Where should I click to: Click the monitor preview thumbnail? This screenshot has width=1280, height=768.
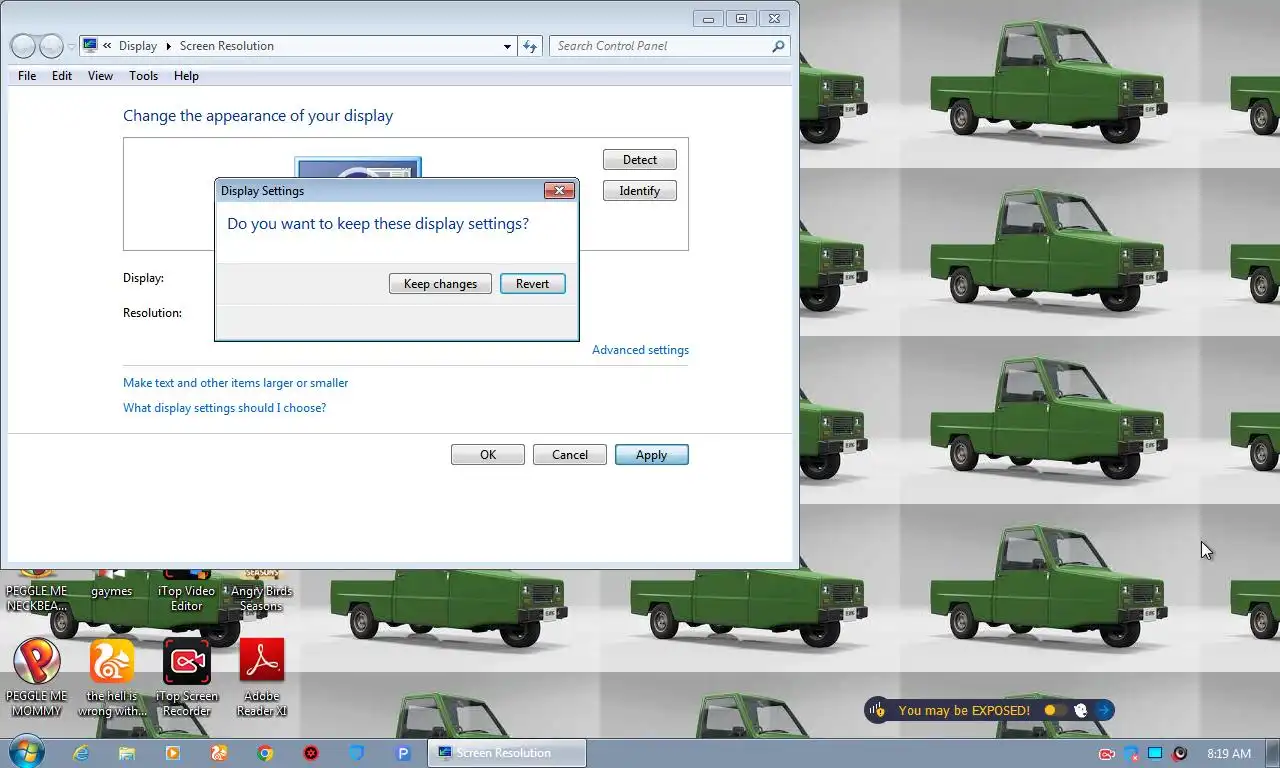pos(358,168)
